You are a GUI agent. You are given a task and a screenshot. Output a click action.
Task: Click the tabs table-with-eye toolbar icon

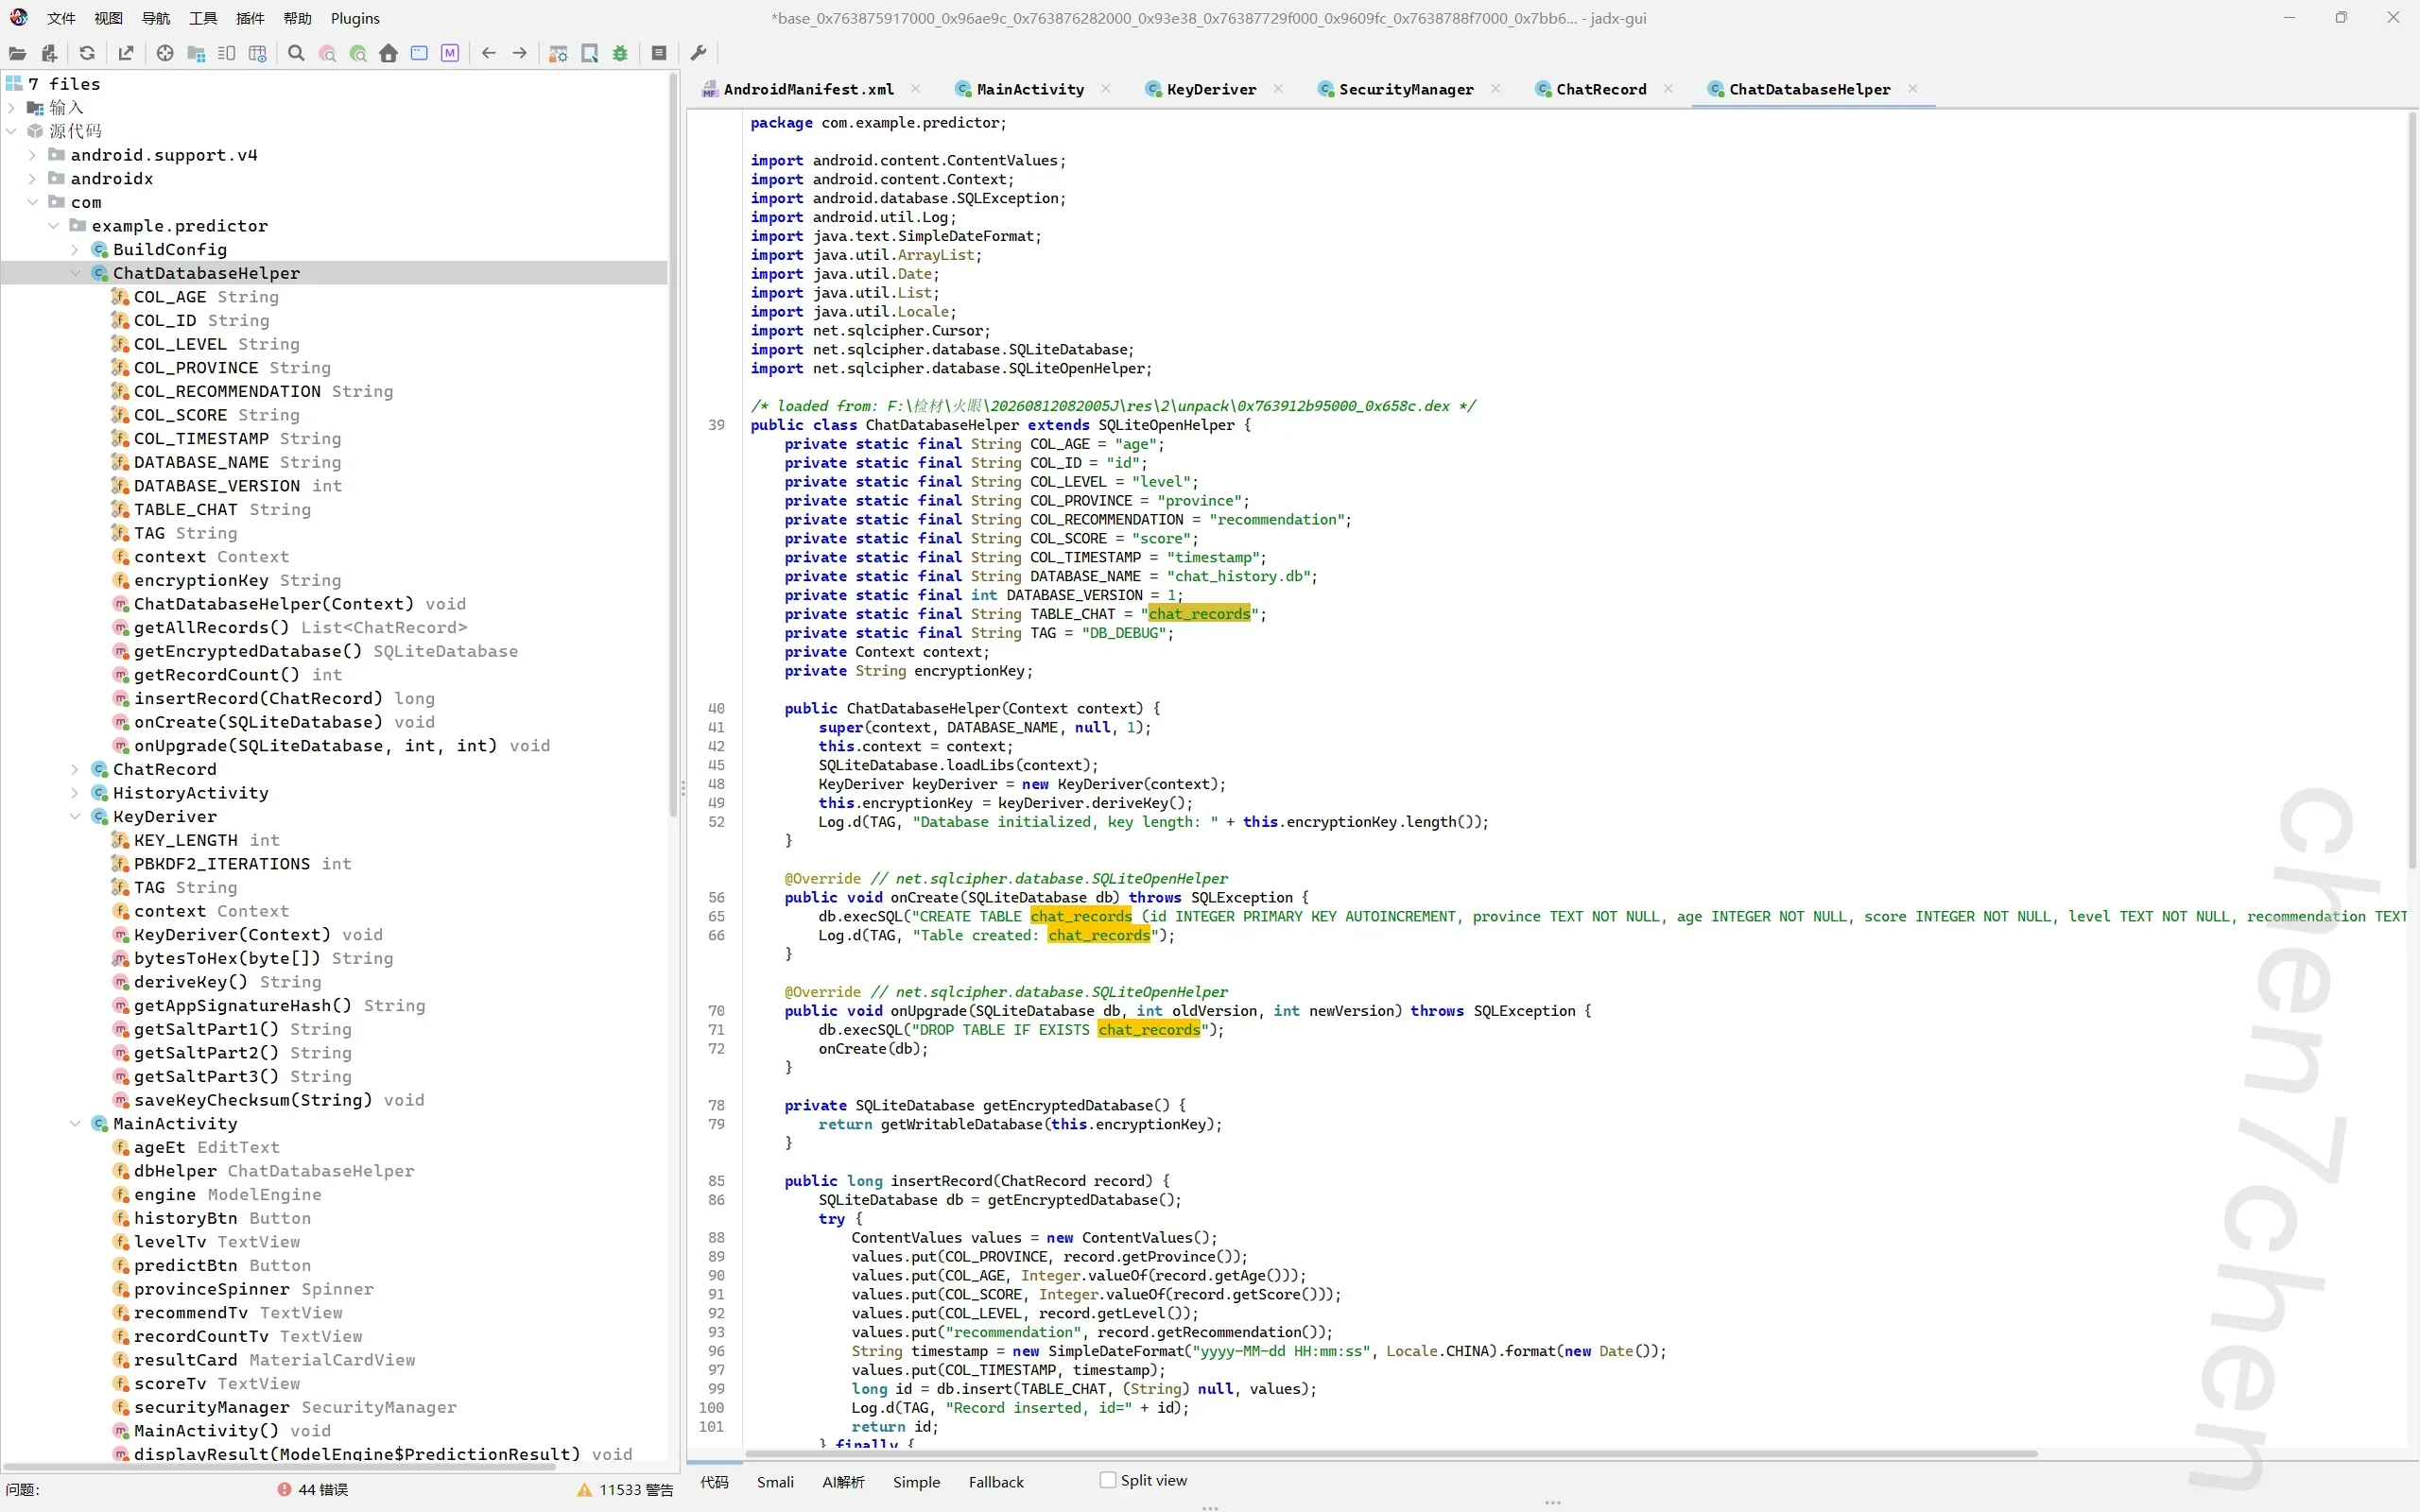pos(258,53)
